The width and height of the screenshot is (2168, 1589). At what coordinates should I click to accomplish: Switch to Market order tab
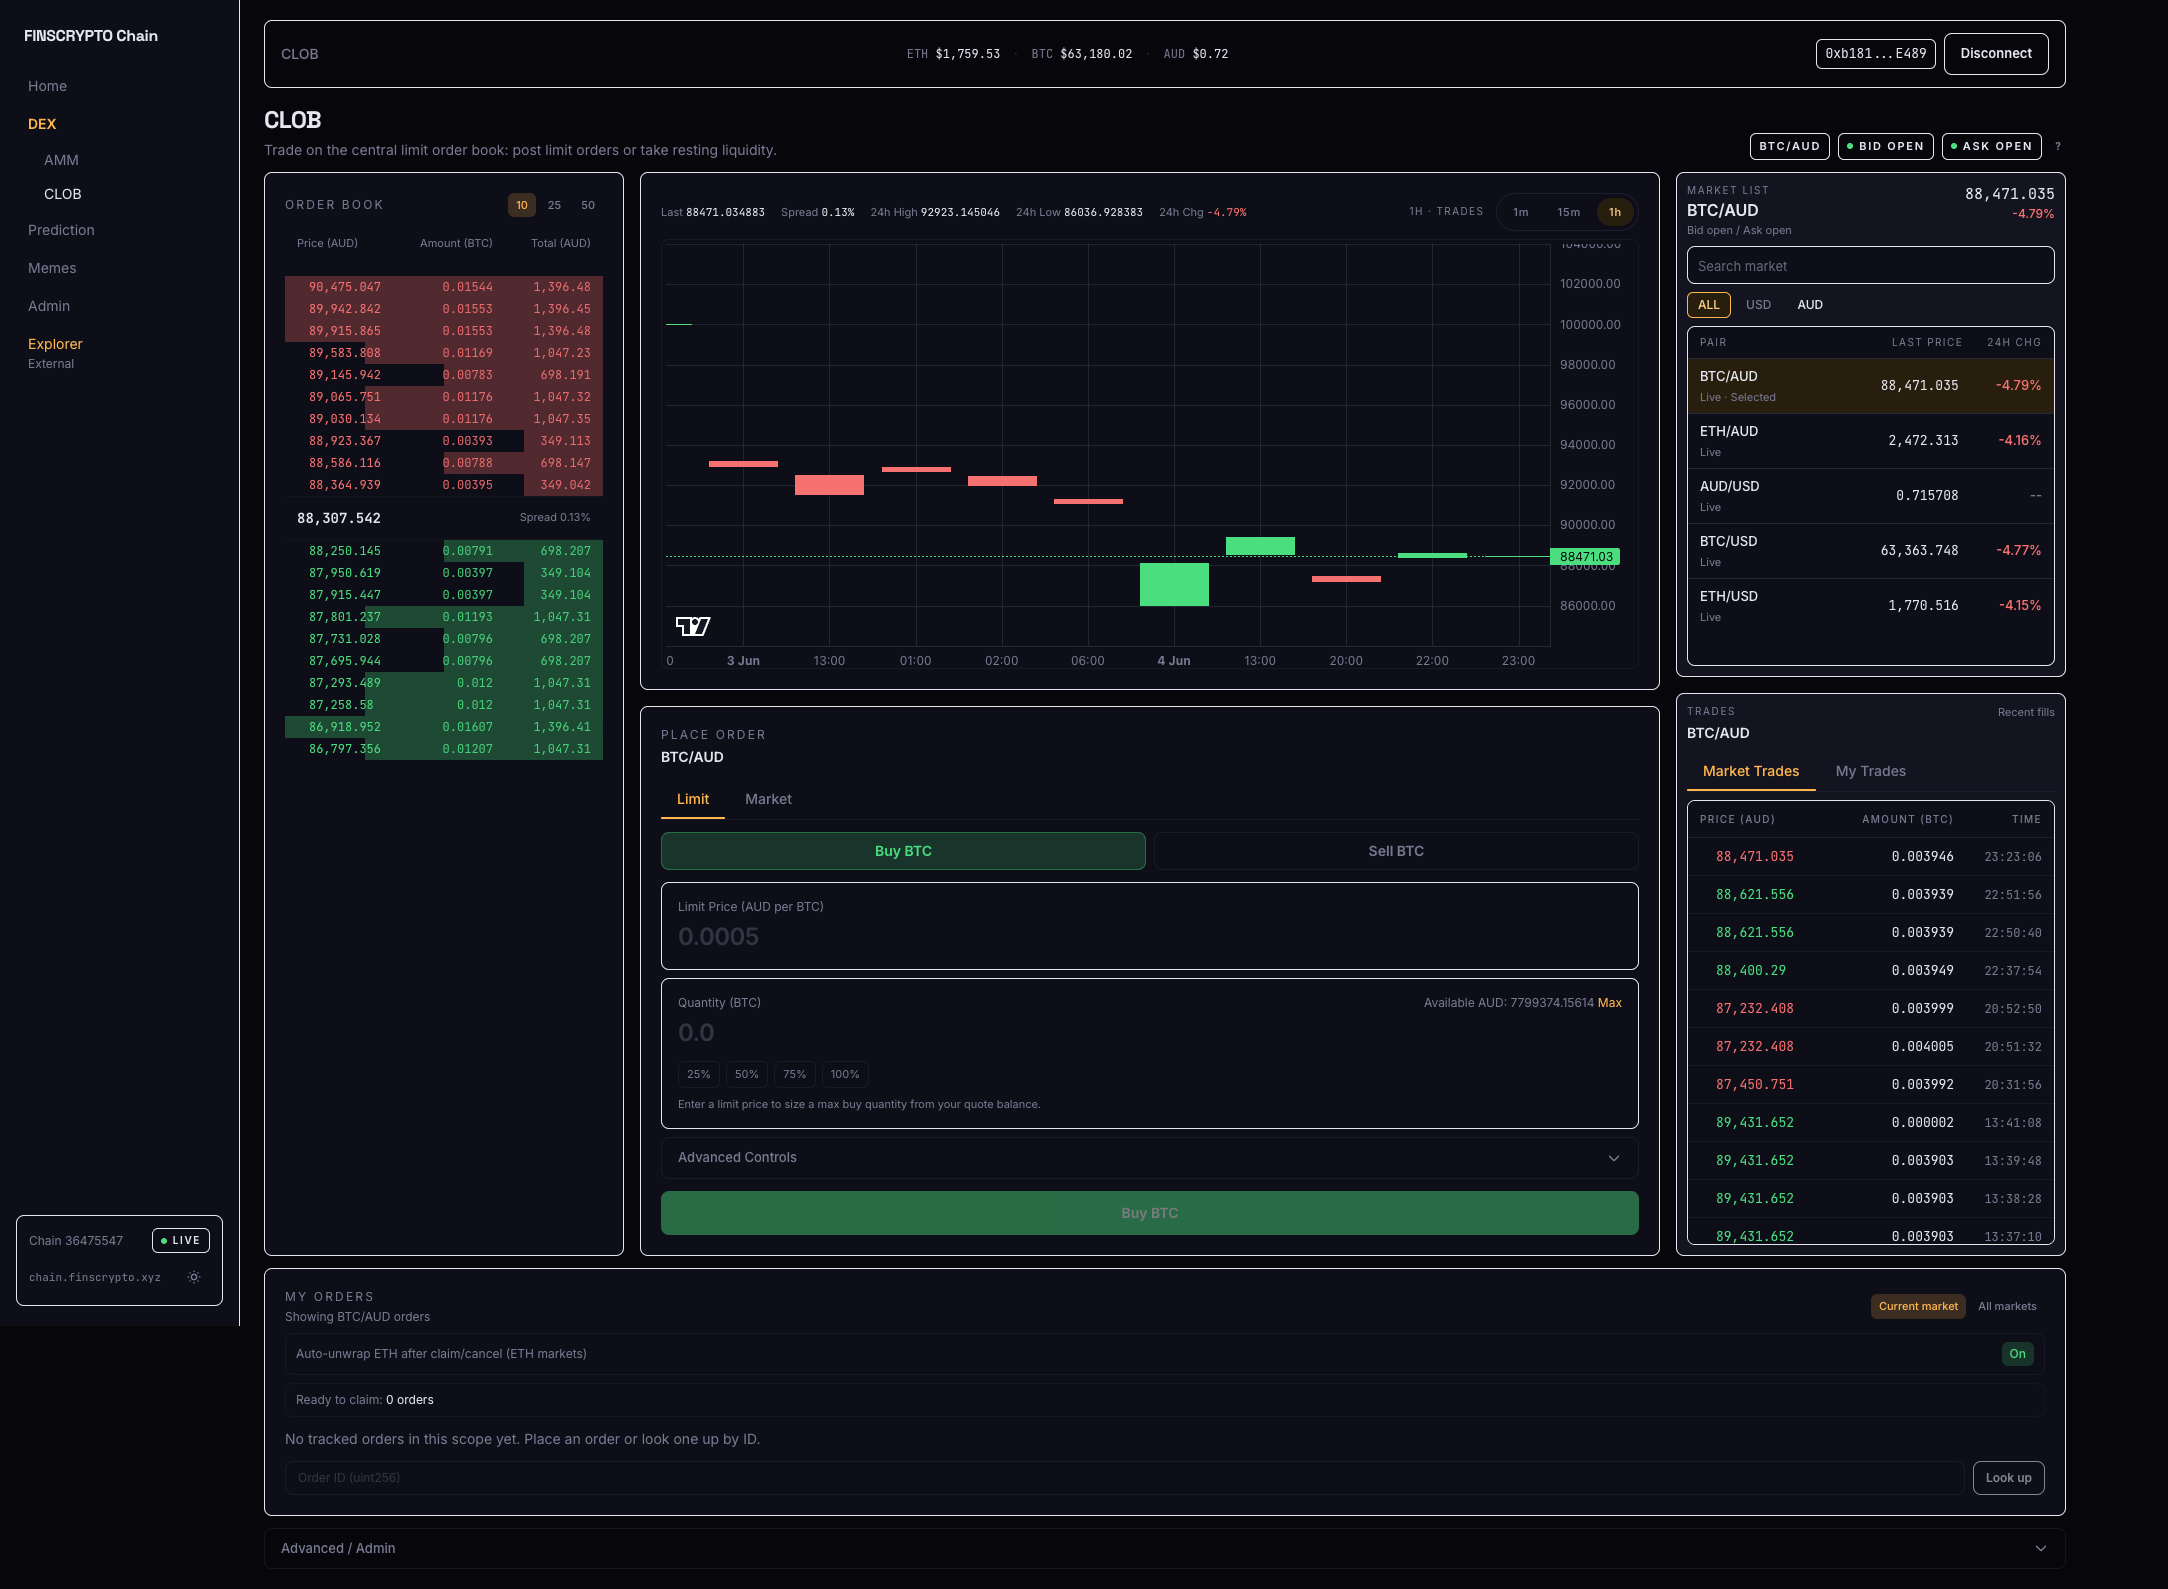768,799
